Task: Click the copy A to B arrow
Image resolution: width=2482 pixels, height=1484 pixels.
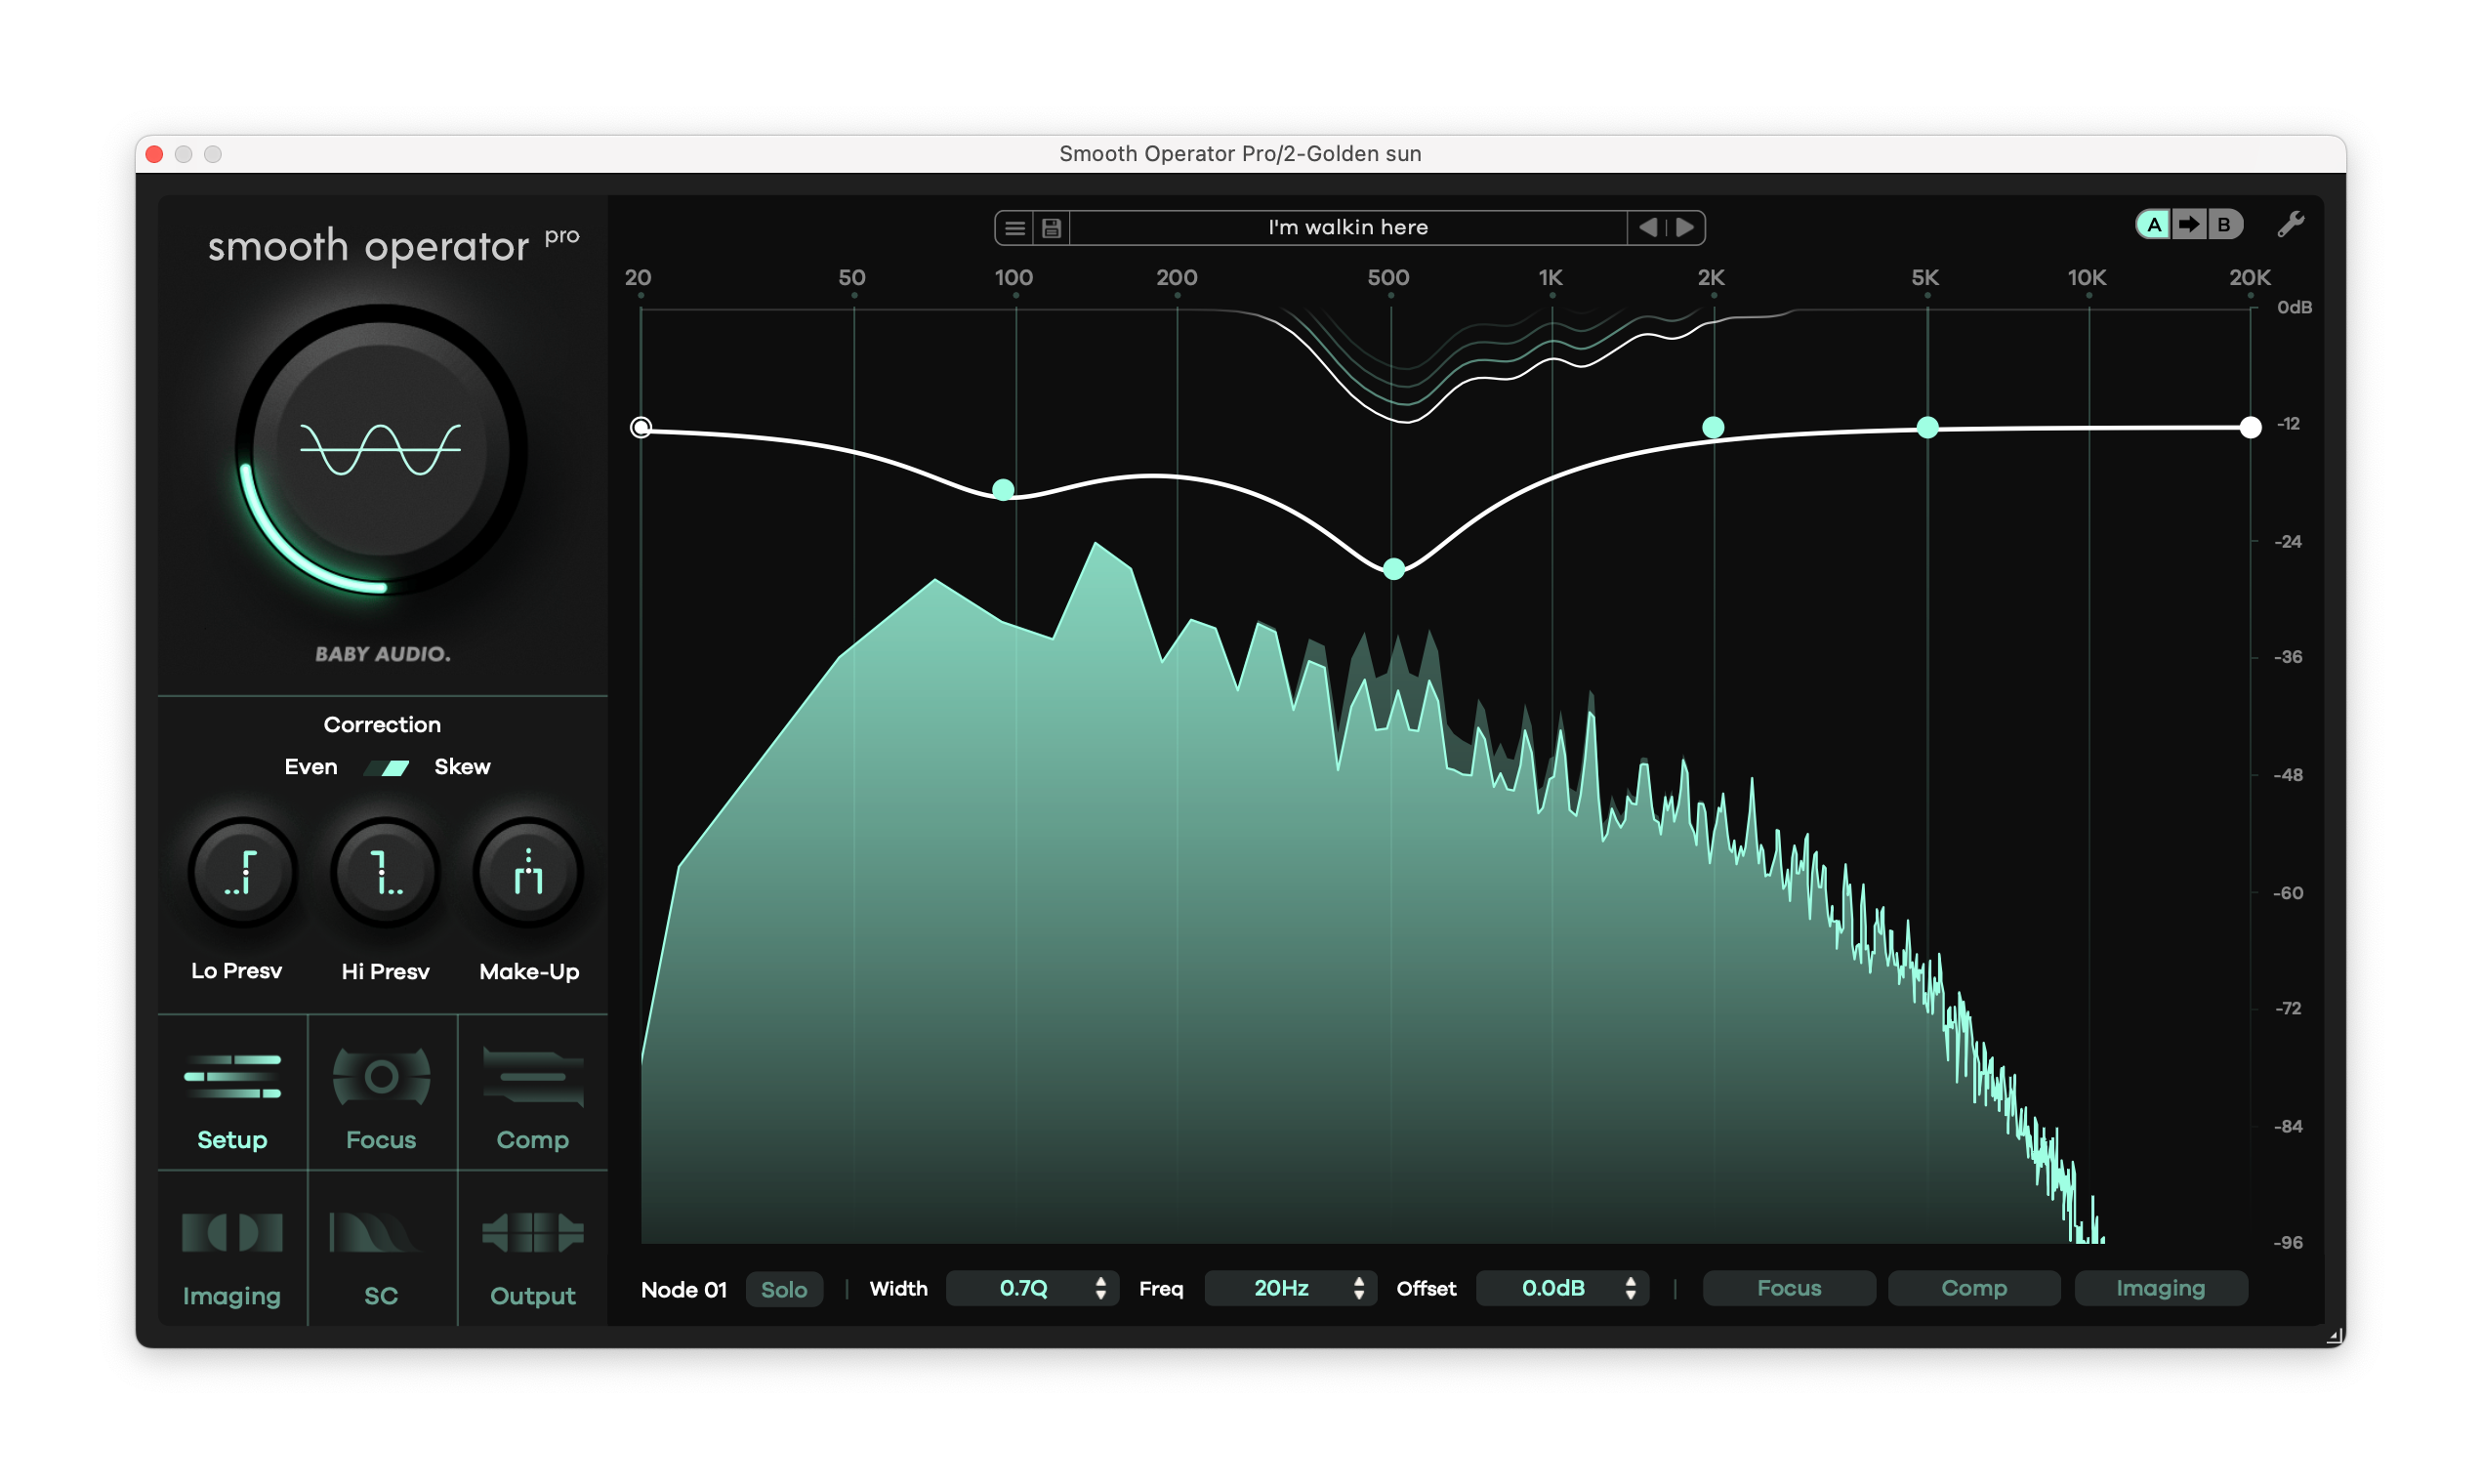Action: [2189, 224]
